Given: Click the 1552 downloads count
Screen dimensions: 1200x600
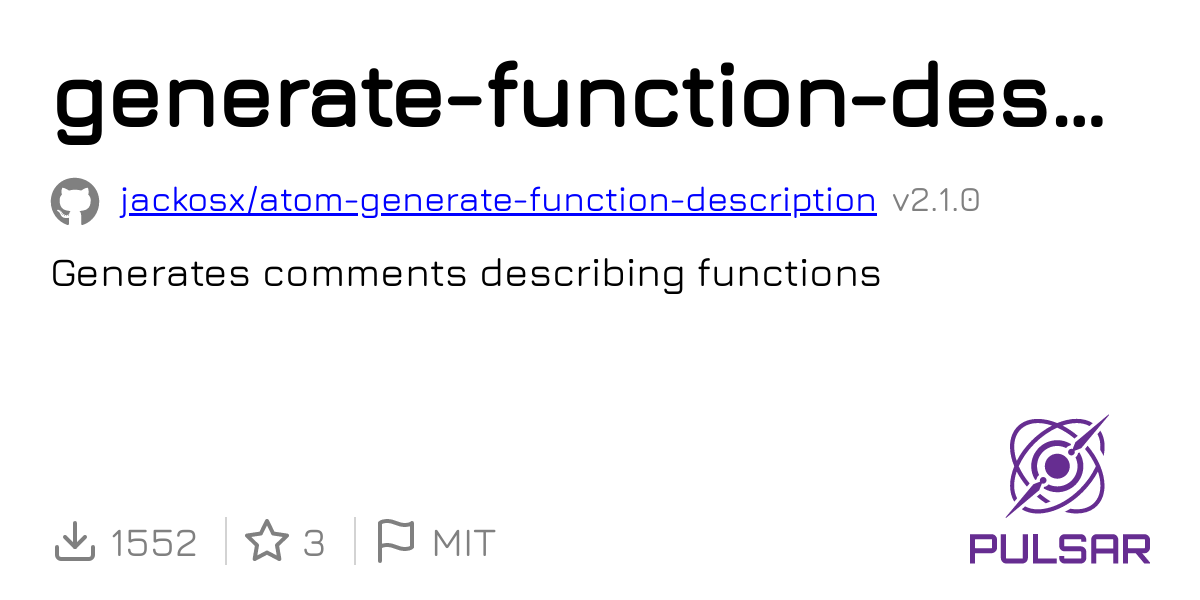Looking at the screenshot, I should [154, 543].
